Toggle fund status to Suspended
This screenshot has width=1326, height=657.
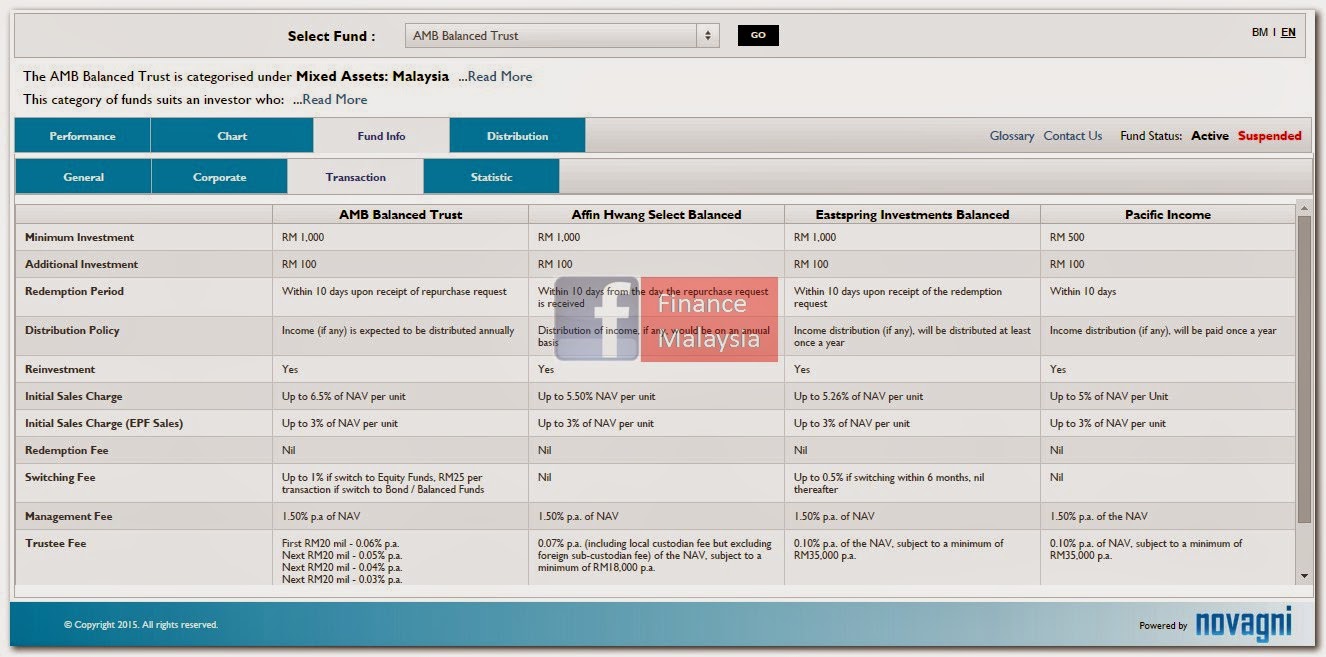pyautogui.click(x=1271, y=135)
